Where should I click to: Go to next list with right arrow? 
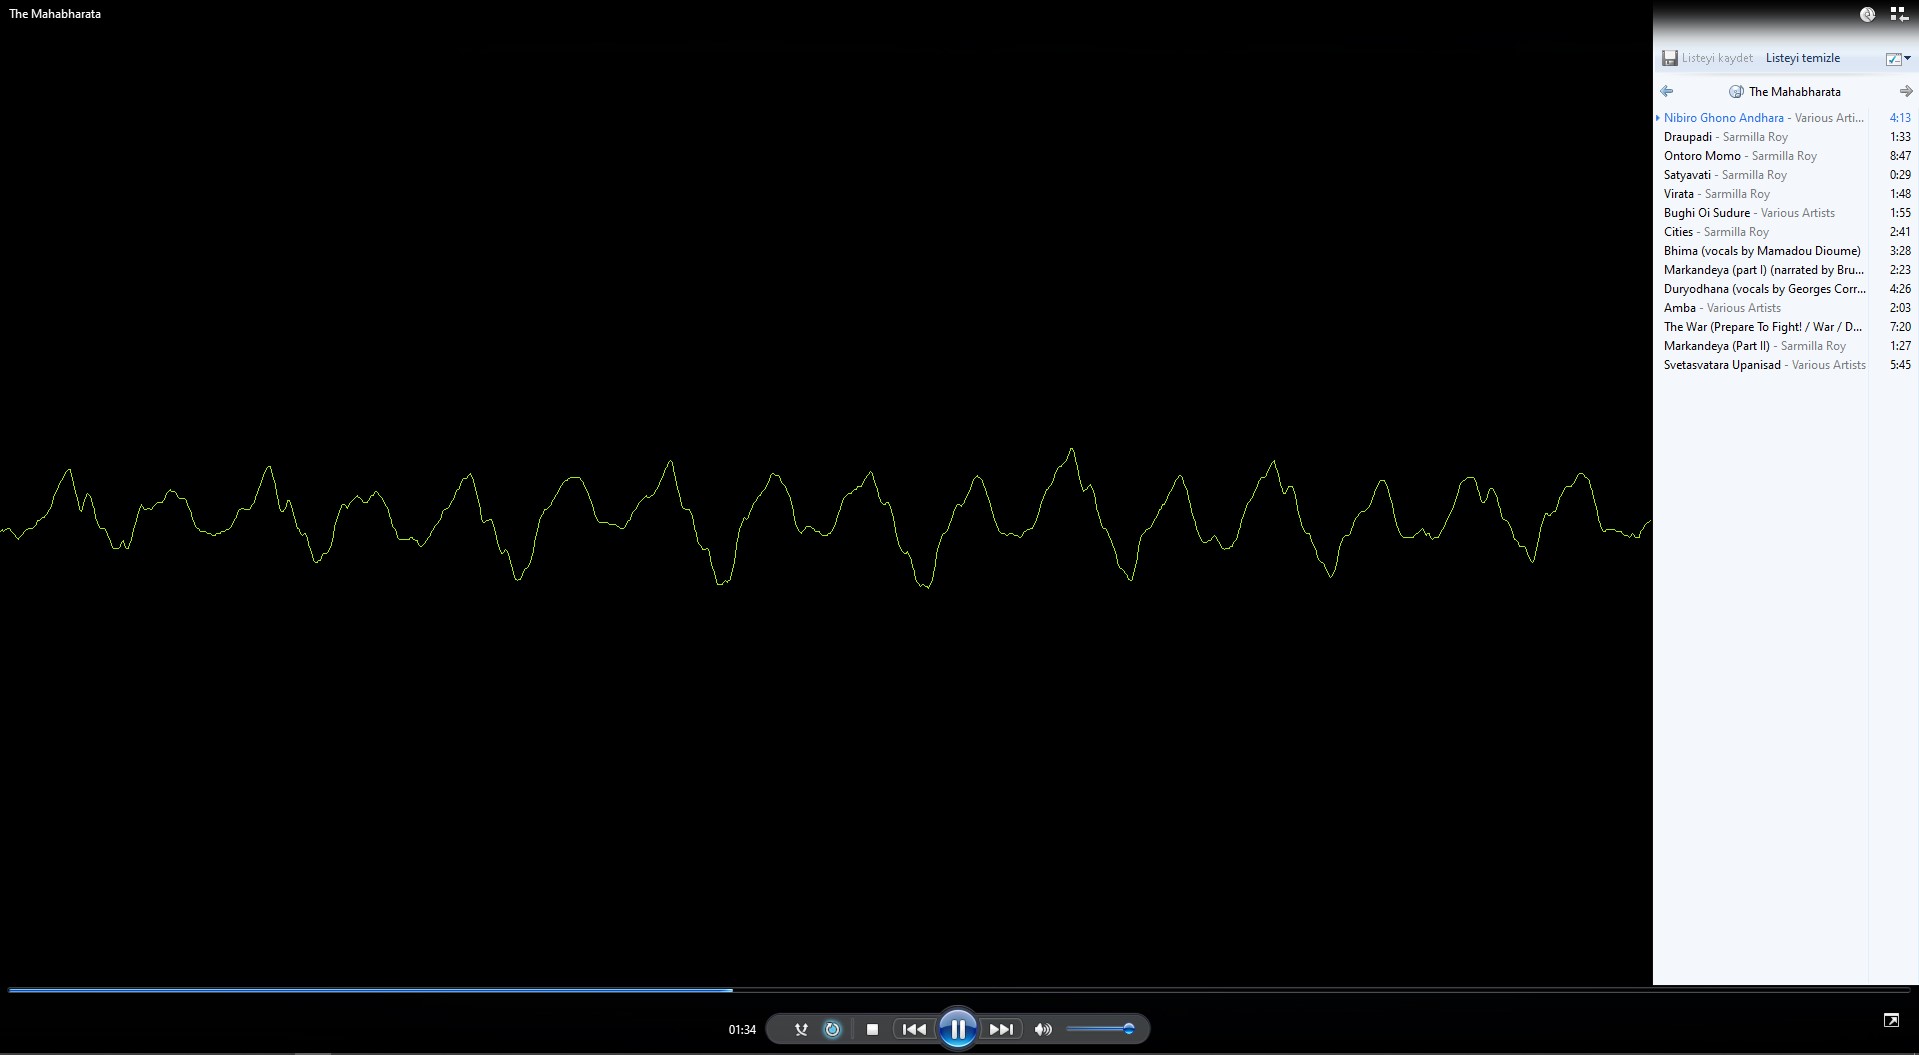click(x=1905, y=91)
